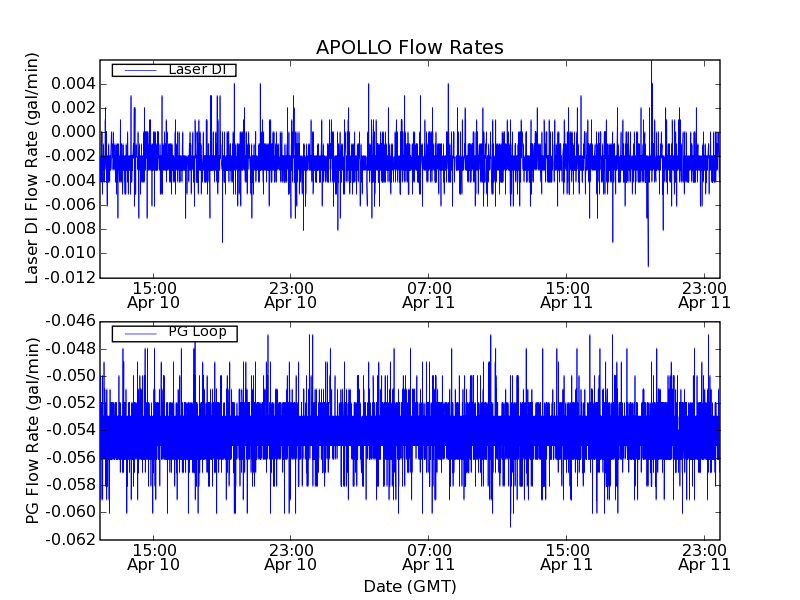Select 15:00 Apr 10 tick under lower plot
The width and height of the screenshot is (800, 600).
pyautogui.click(x=153, y=556)
